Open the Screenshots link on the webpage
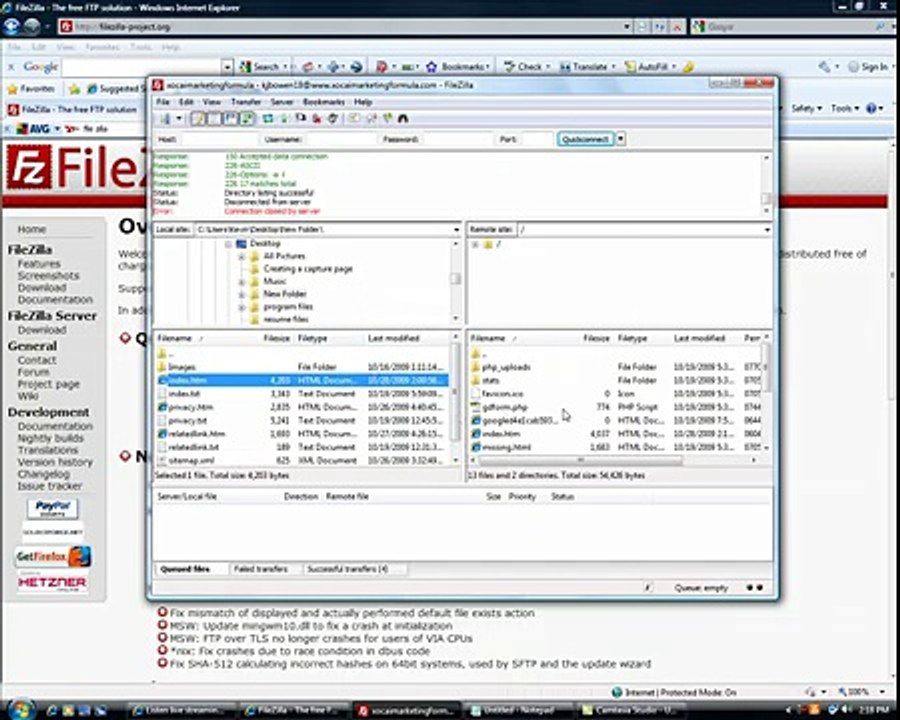 (48, 276)
